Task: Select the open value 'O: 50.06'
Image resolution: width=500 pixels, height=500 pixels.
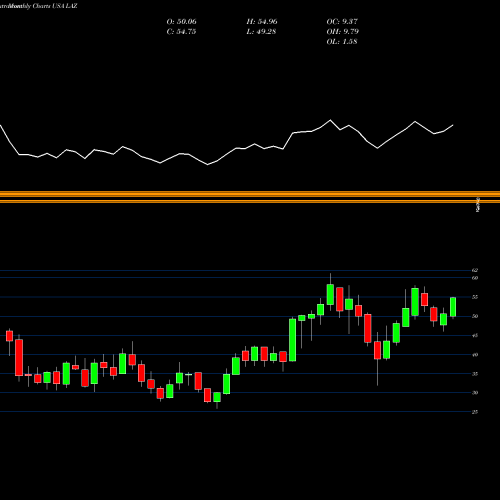Action: pos(182,22)
